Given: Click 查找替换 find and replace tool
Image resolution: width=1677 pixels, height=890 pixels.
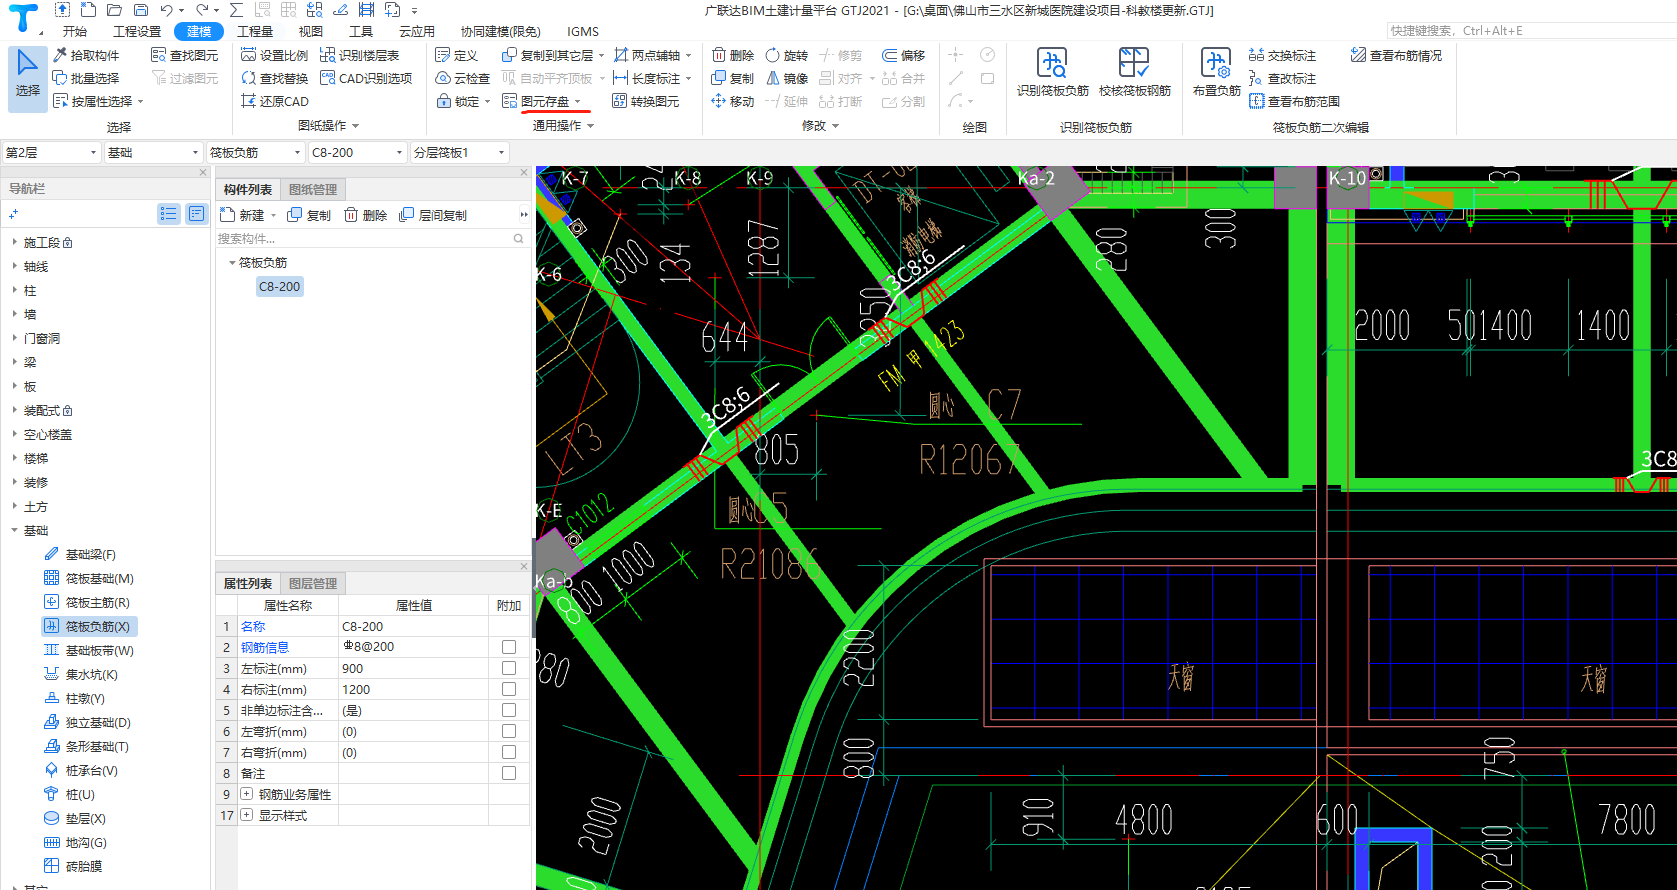Looking at the screenshot, I should coord(275,79).
